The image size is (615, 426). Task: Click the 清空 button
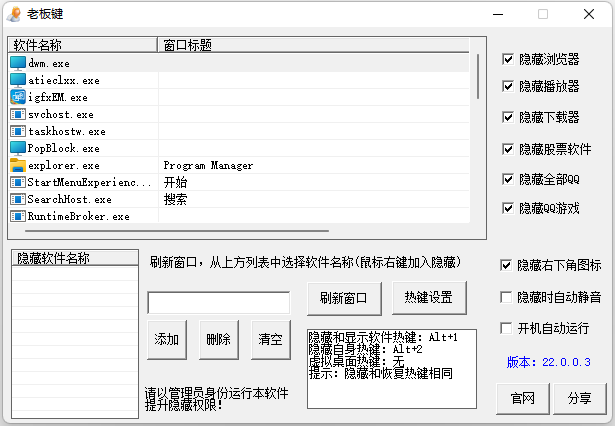point(271,339)
